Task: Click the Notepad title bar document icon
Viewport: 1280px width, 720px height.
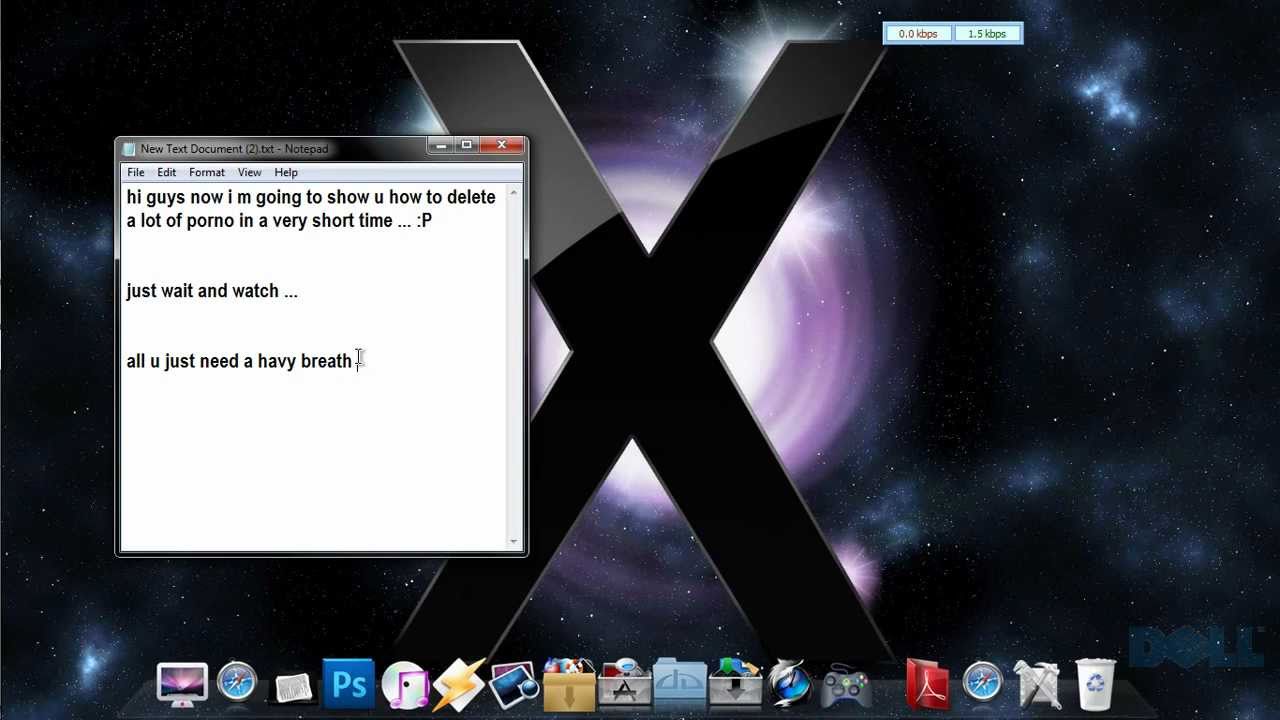Action: coord(129,149)
